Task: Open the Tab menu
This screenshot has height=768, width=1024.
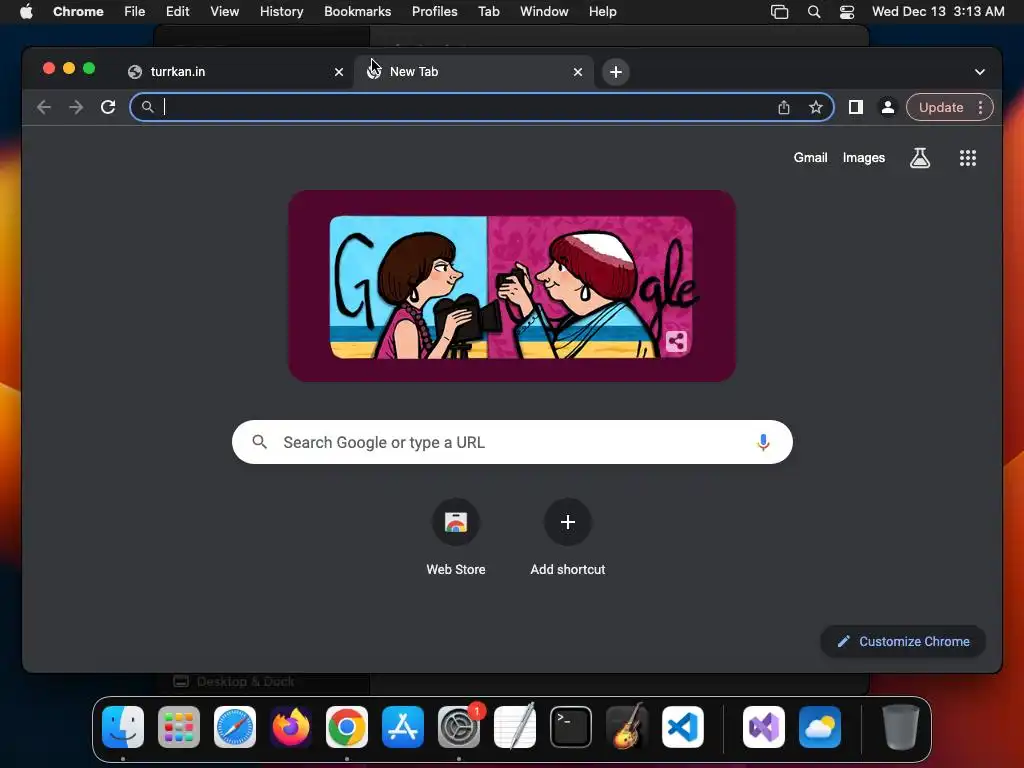Action: [x=488, y=12]
